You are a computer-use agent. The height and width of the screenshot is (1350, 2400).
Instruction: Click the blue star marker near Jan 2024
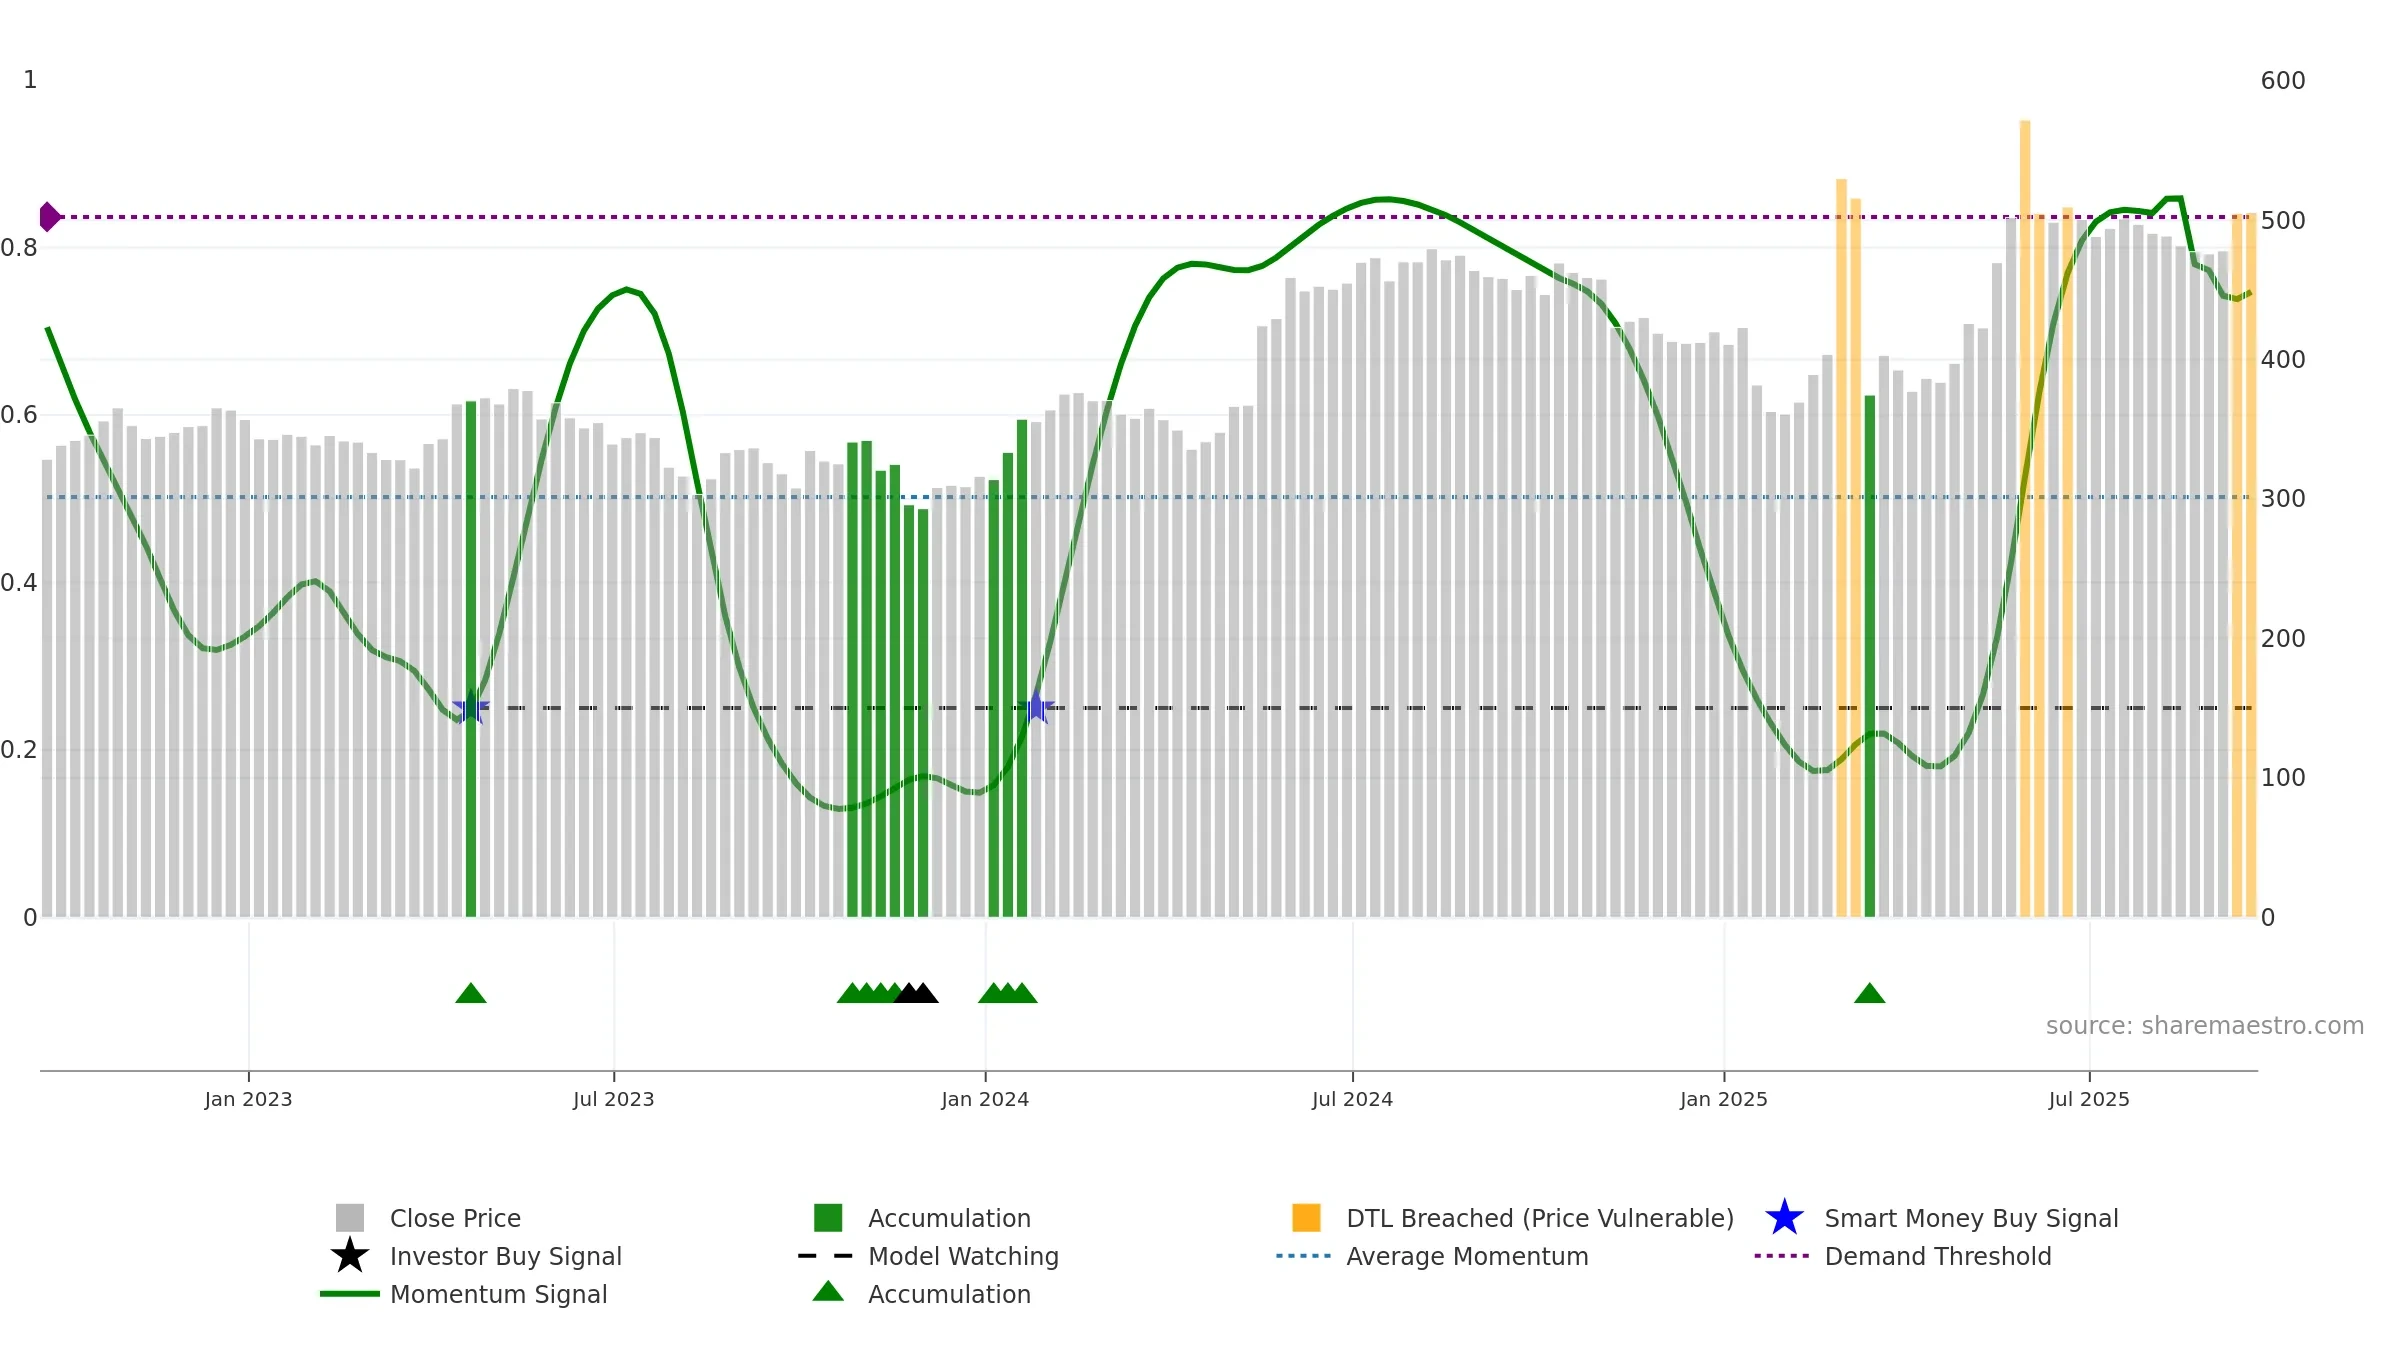coord(1037,707)
